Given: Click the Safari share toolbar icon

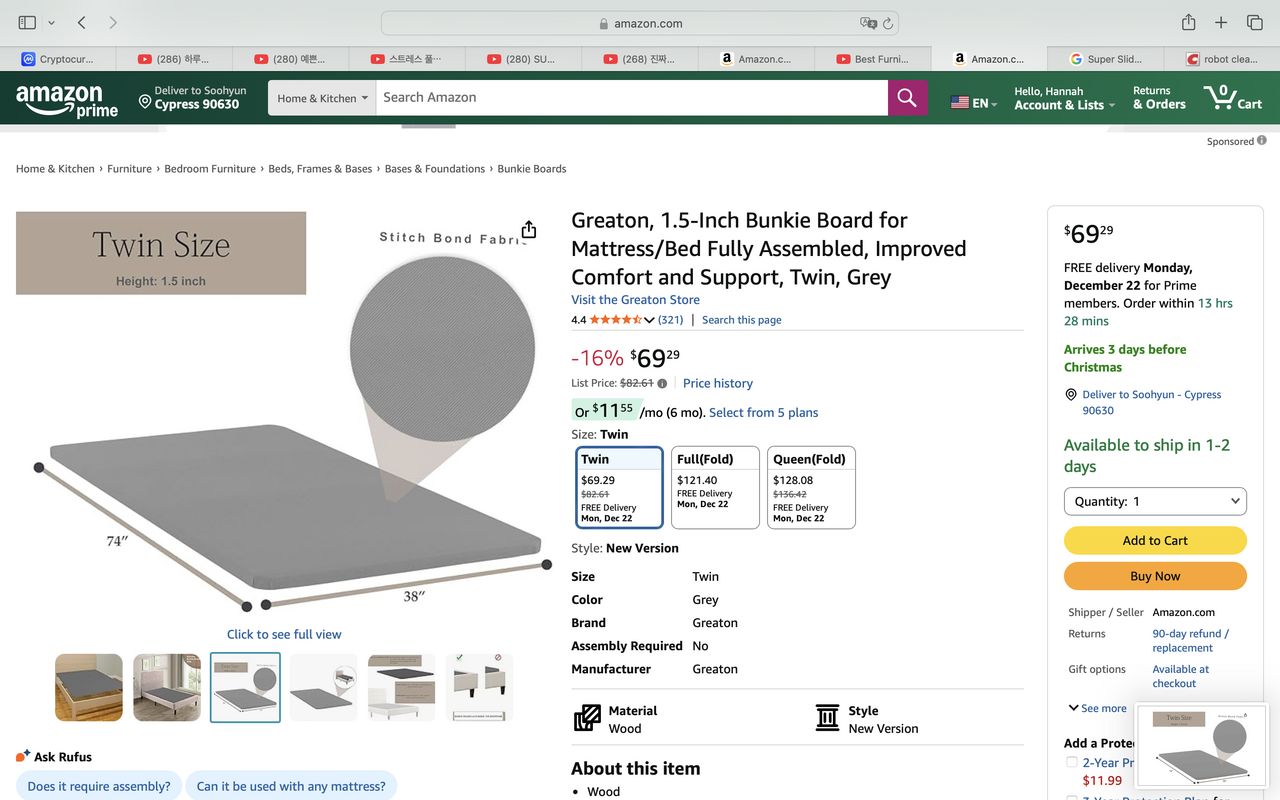Looking at the screenshot, I should (x=1188, y=22).
